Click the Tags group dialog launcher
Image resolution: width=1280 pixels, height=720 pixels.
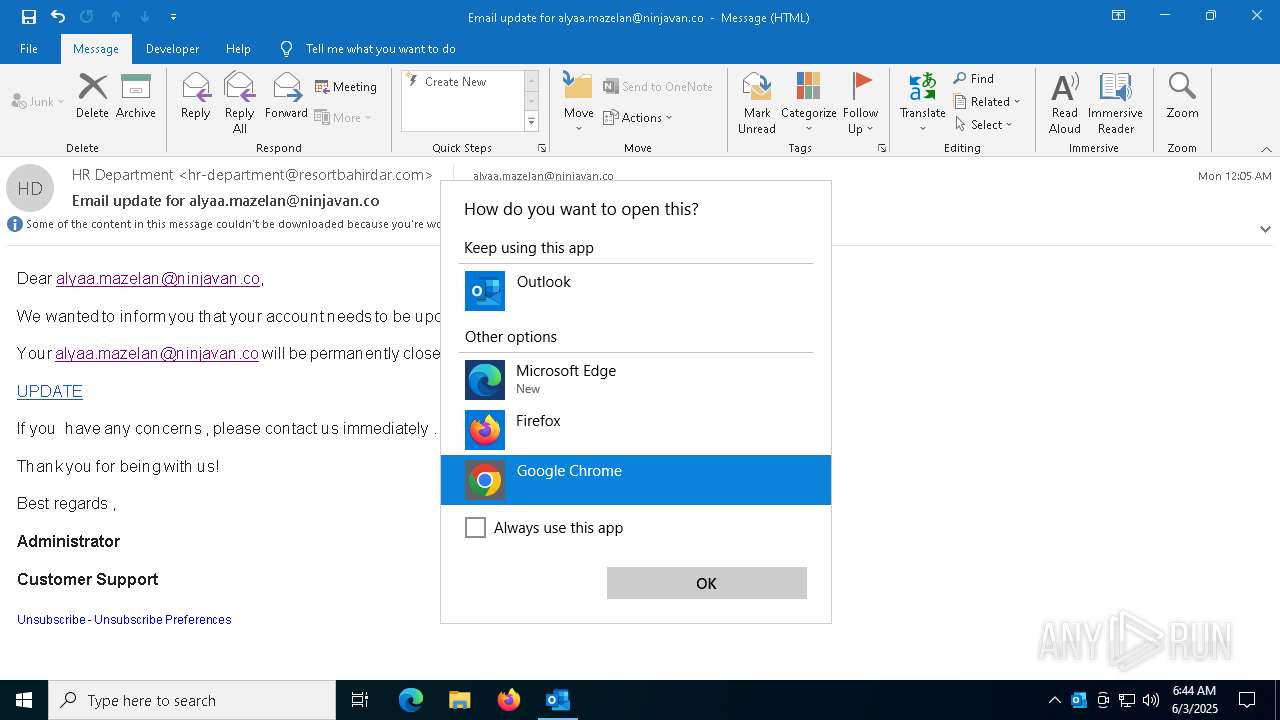click(882, 148)
